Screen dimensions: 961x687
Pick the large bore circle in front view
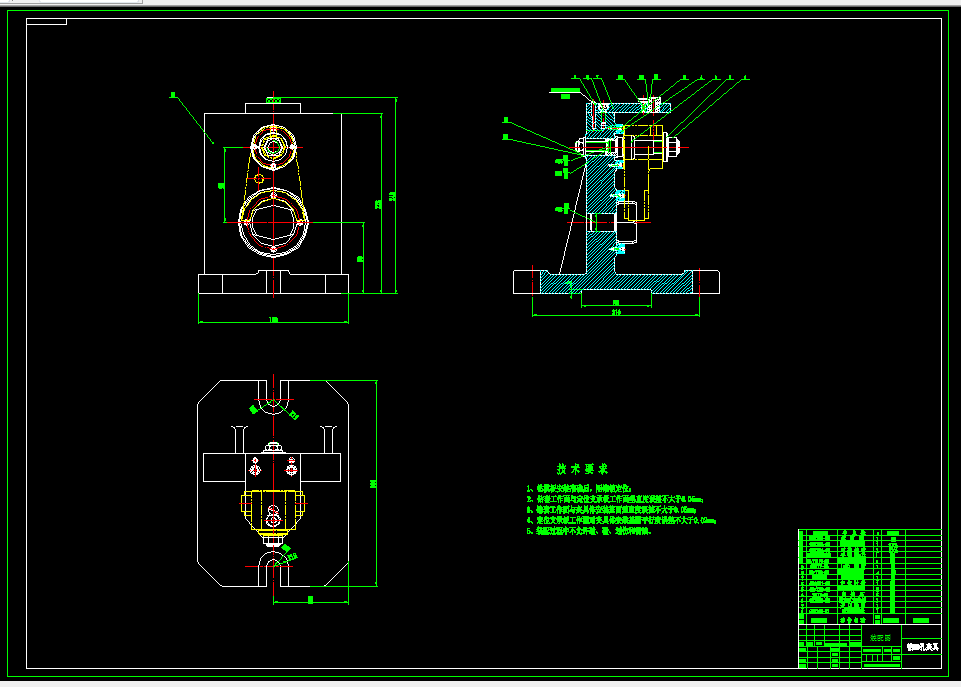(273, 222)
